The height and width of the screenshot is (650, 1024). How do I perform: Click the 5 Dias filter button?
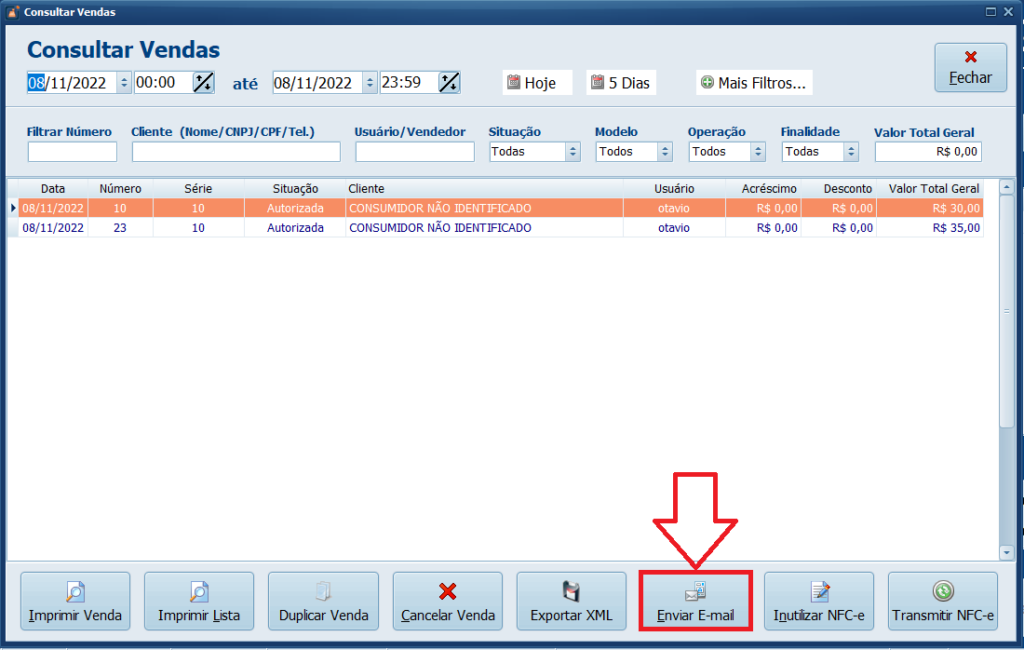(x=620, y=83)
